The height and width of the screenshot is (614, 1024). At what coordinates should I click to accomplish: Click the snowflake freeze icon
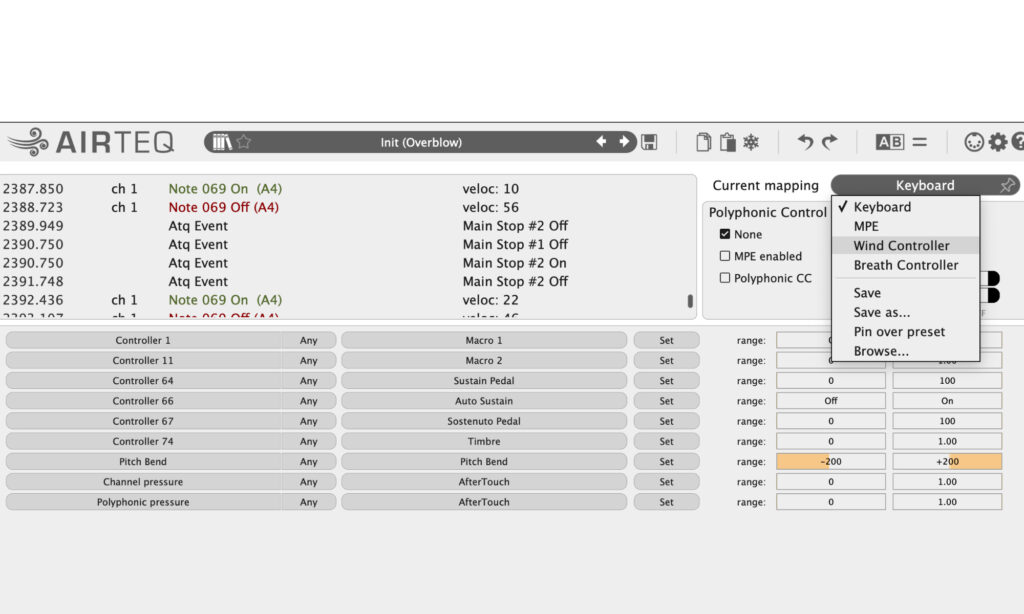751,142
